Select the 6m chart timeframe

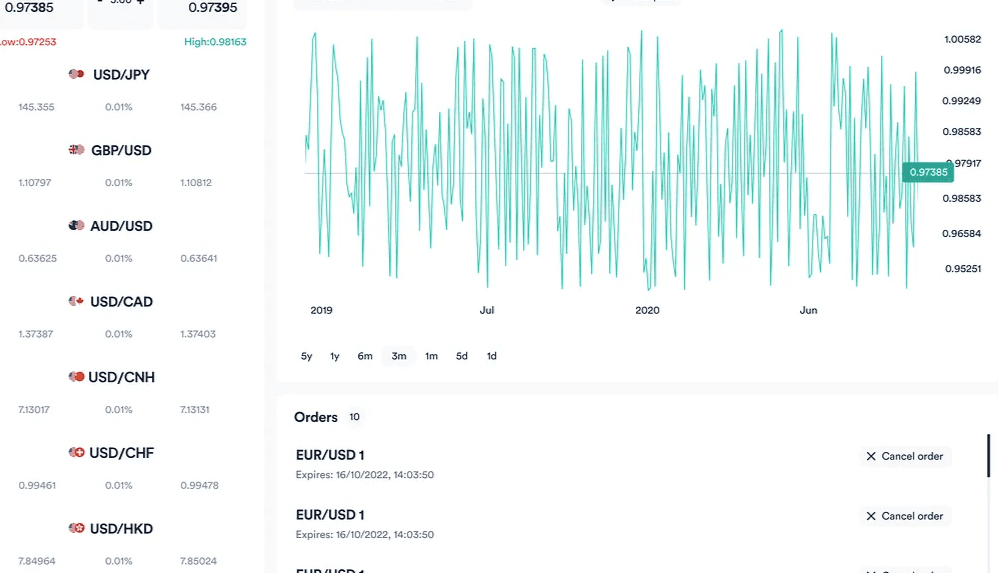[365, 356]
